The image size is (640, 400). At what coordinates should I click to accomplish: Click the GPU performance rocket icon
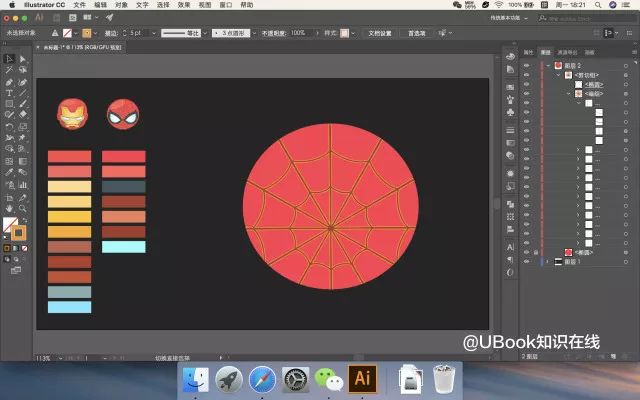coord(109,17)
